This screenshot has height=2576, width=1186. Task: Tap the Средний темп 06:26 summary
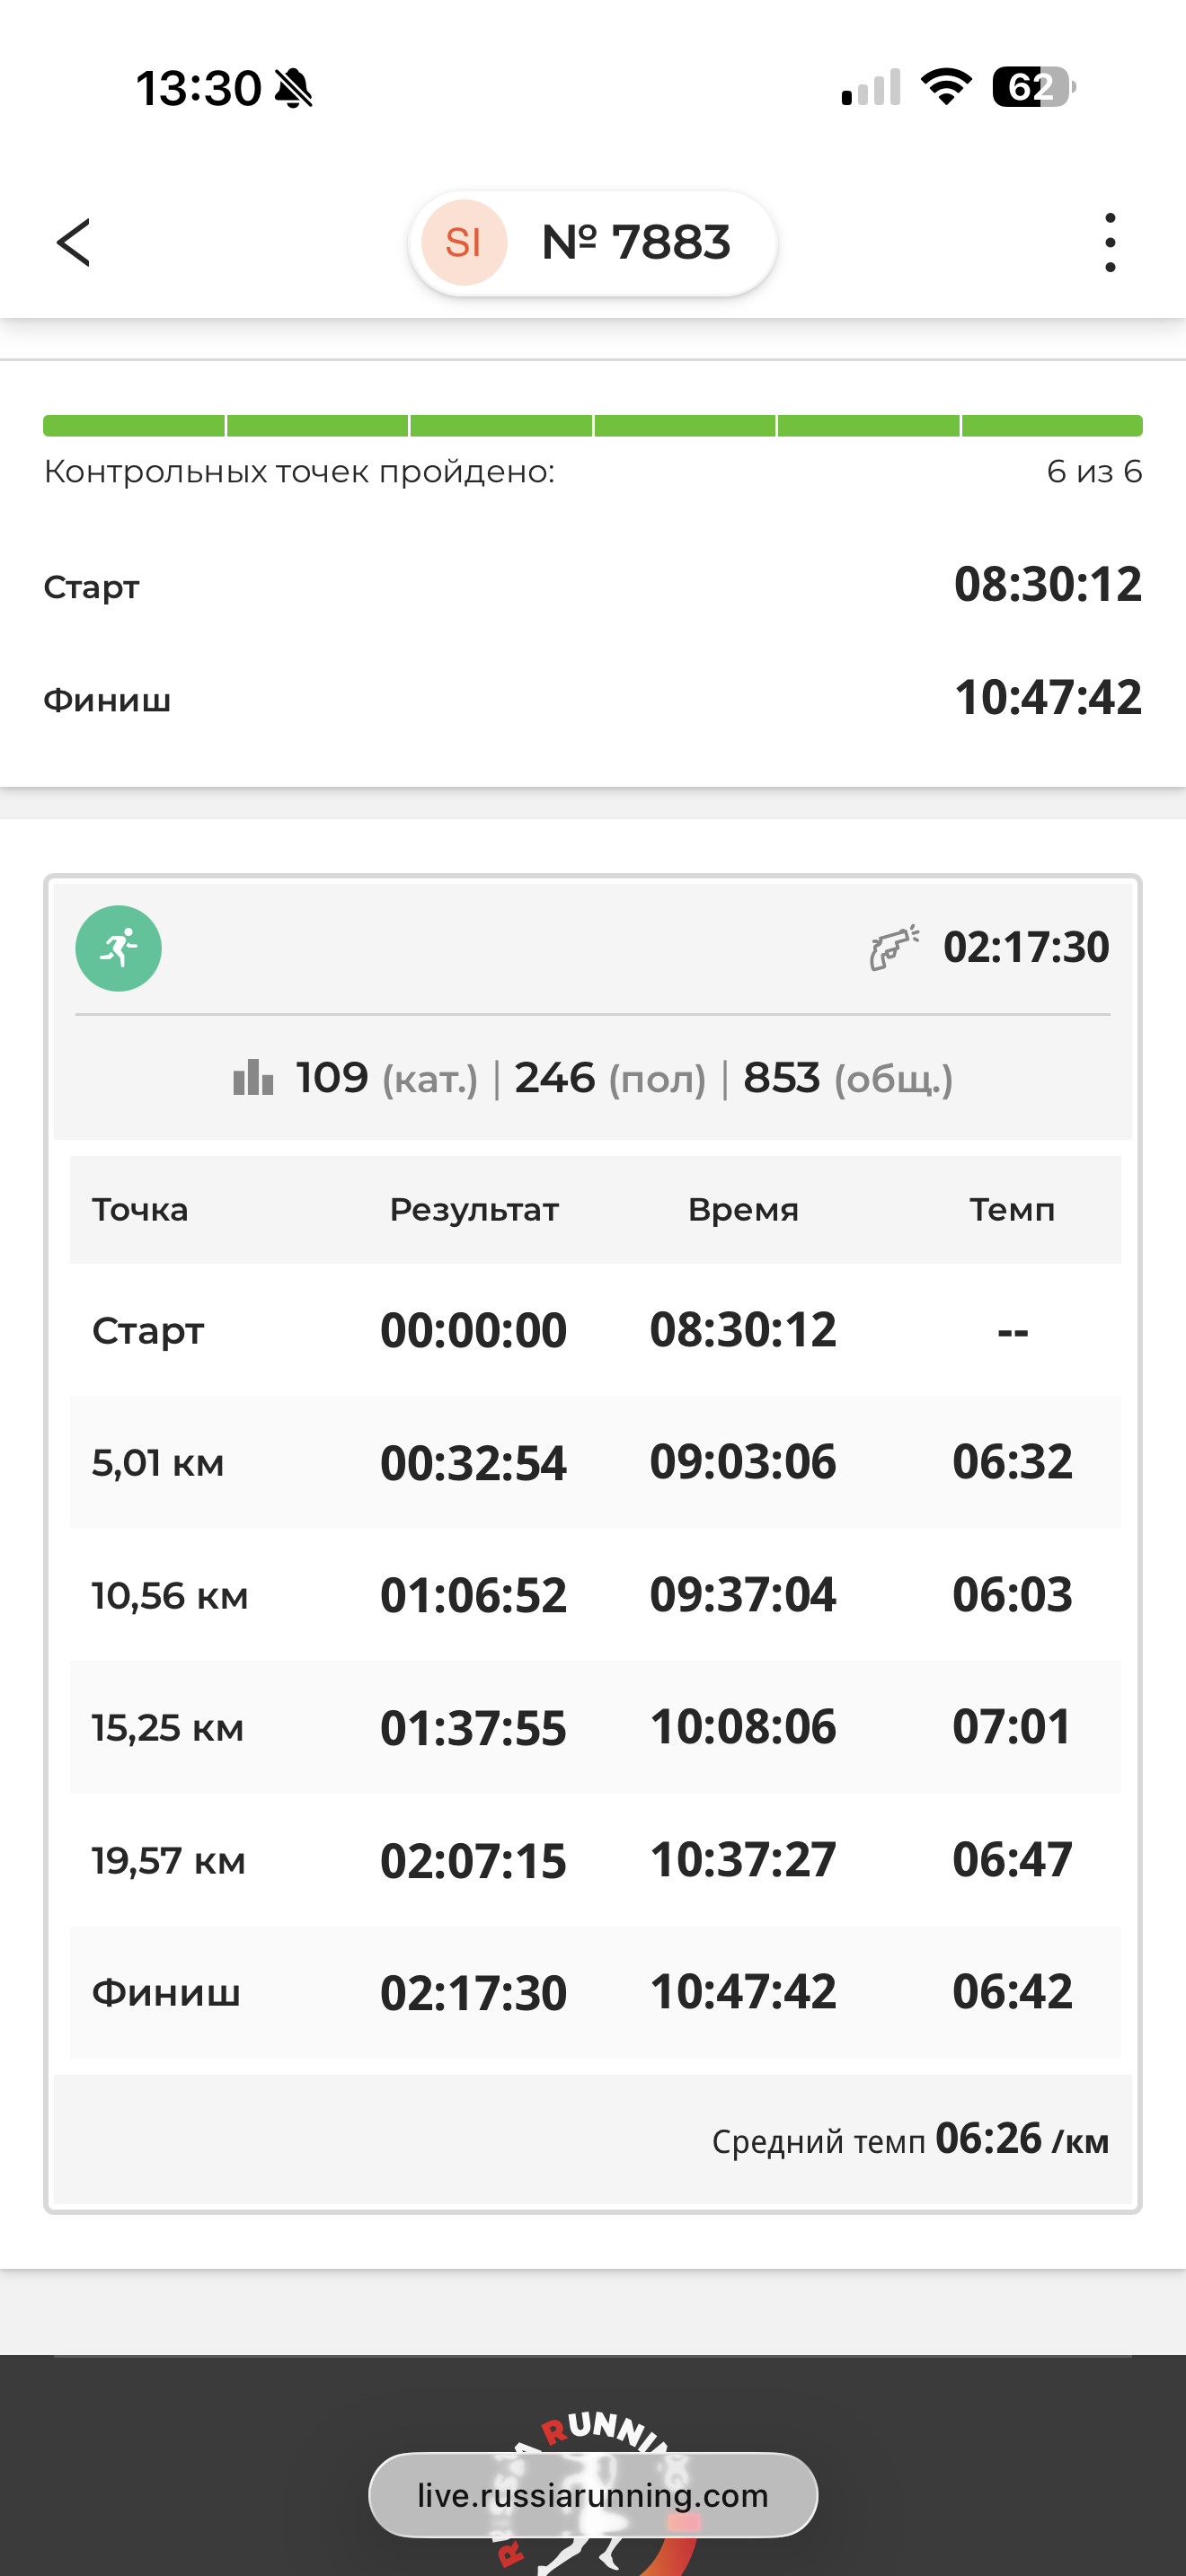click(x=910, y=2139)
